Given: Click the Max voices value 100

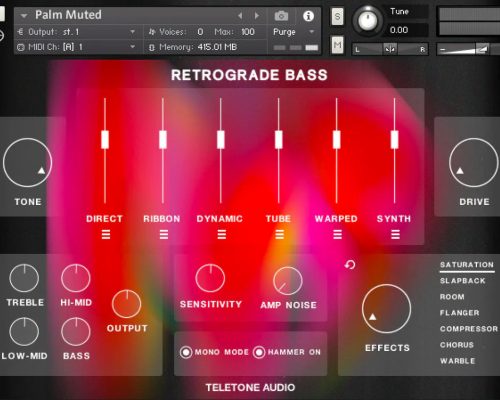Looking at the screenshot, I should pyautogui.click(x=248, y=32).
